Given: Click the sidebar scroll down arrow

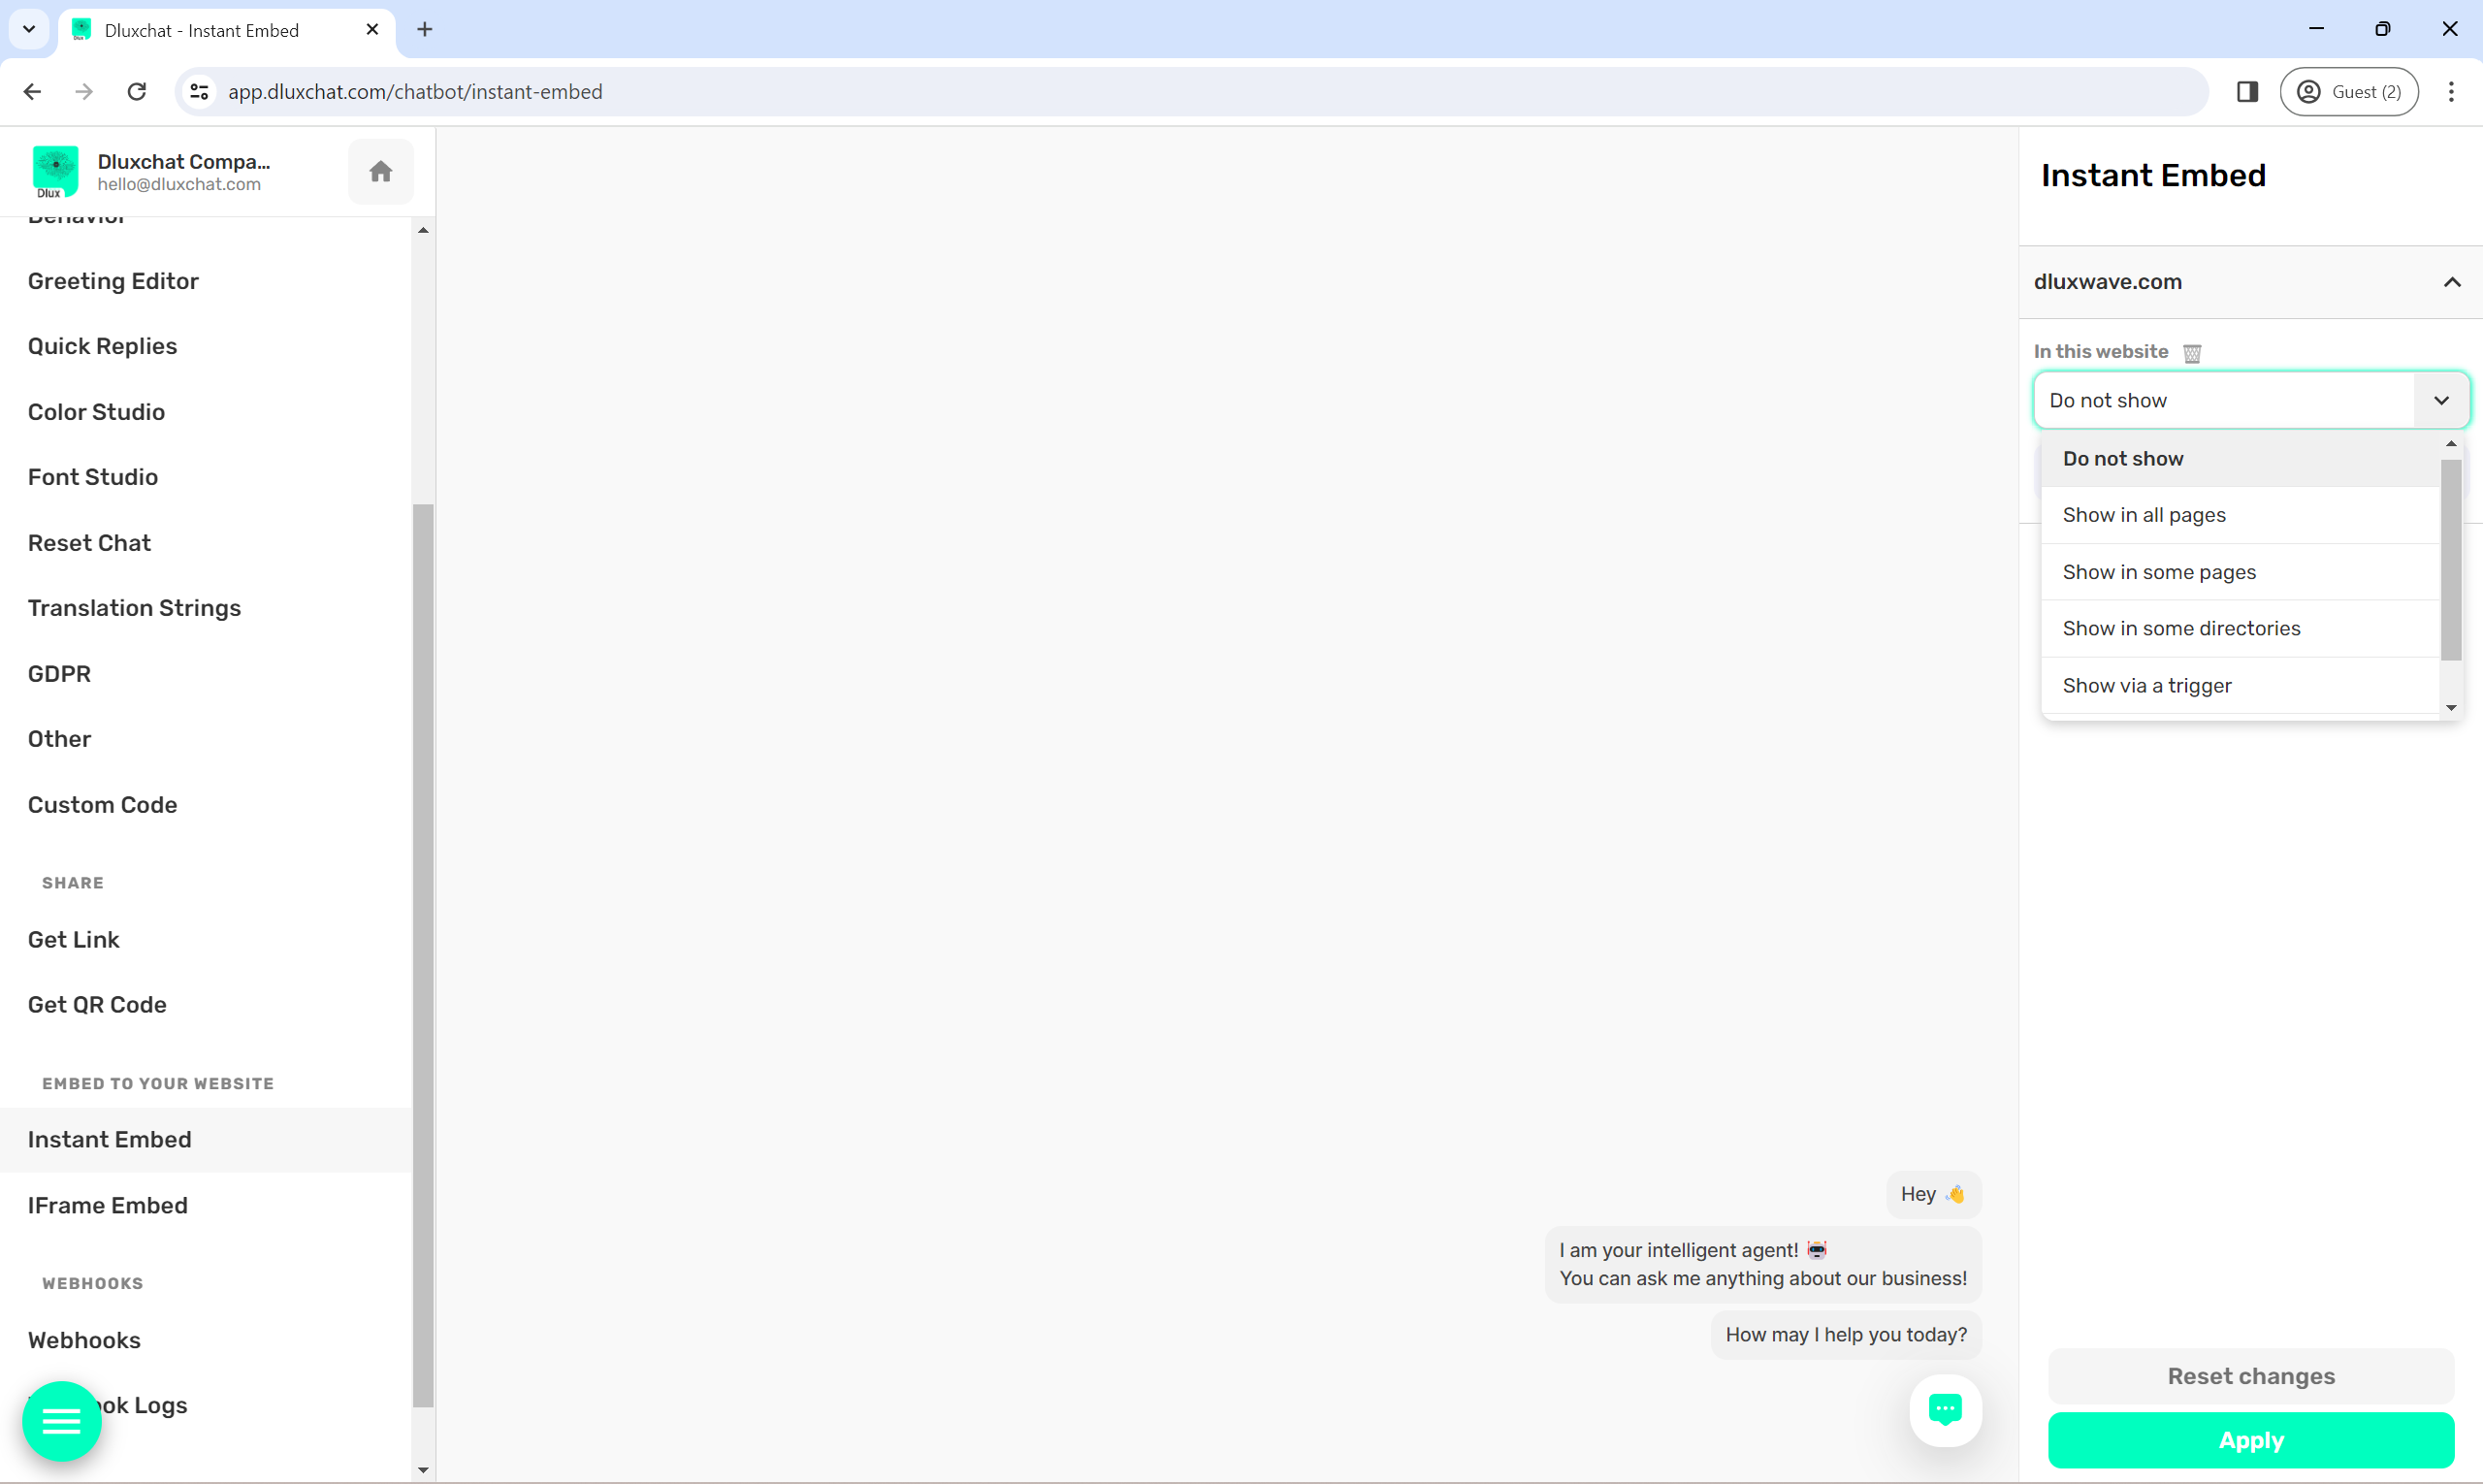Looking at the screenshot, I should [x=423, y=1470].
